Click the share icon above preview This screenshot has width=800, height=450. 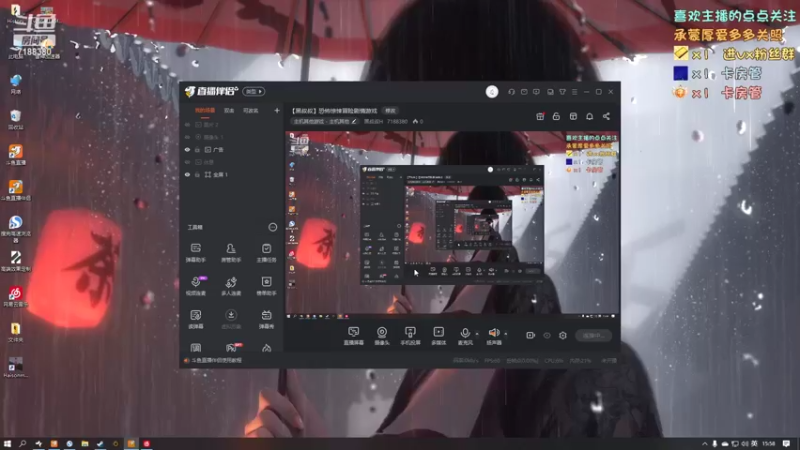click(x=606, y=116)
